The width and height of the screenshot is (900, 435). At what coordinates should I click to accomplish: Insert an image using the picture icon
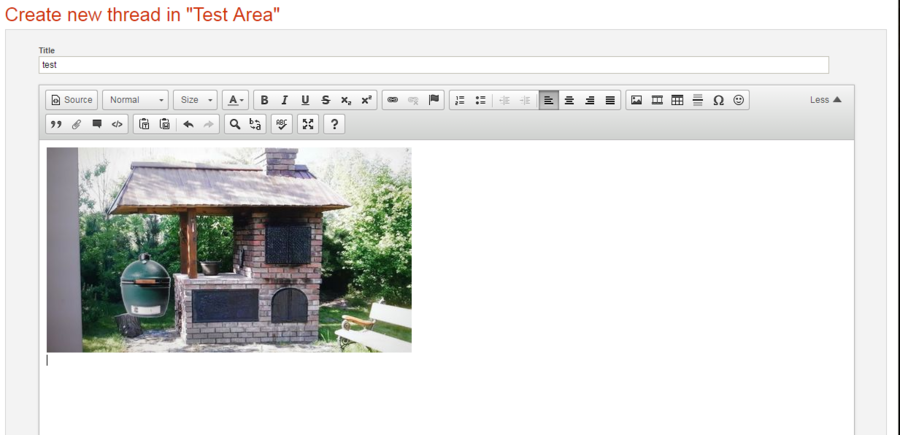pyautogui.click(x=636, y=100)
